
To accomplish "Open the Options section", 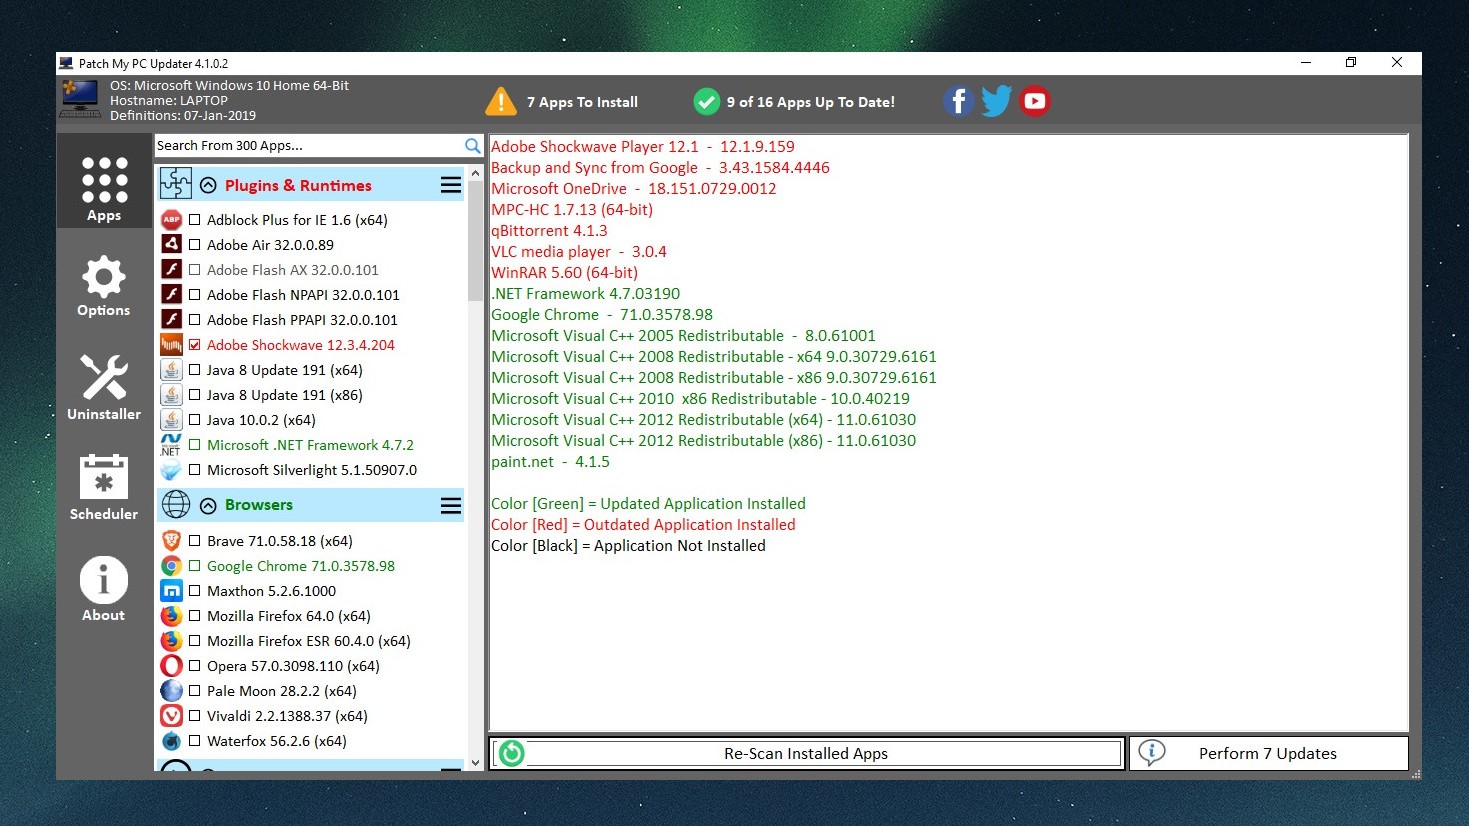I will [104, 286].
